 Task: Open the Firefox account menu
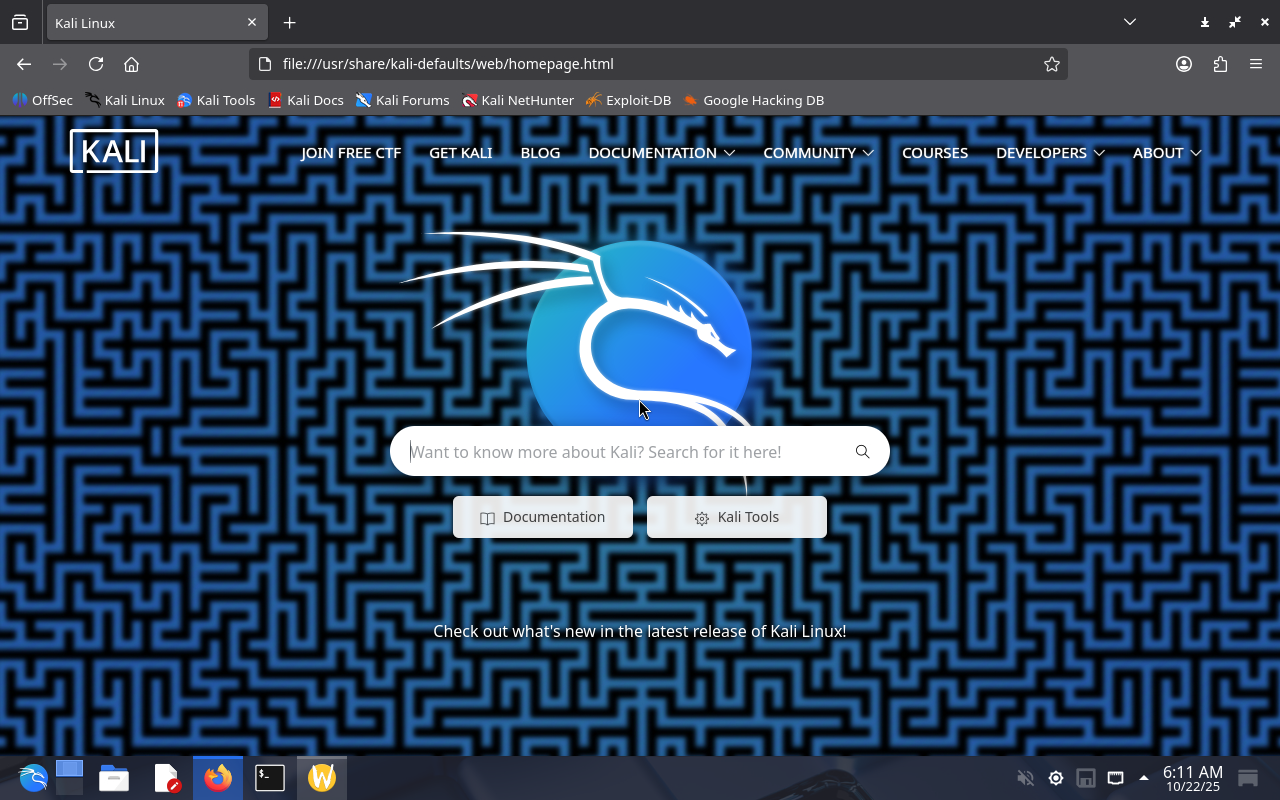click(1184, 64)
